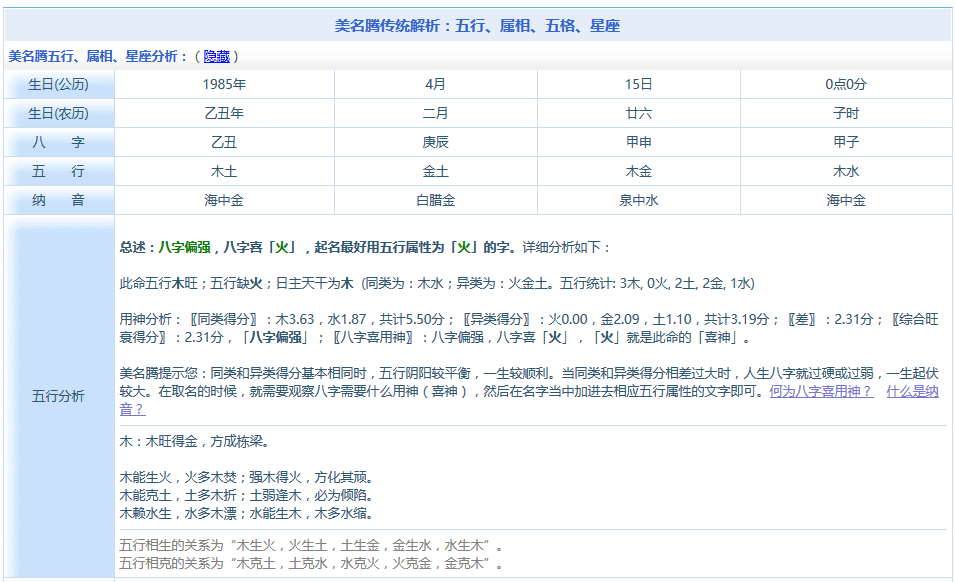Select the 生日(农历) row header
This screenshot has width=955, height=582.
[x=58, y=114]
